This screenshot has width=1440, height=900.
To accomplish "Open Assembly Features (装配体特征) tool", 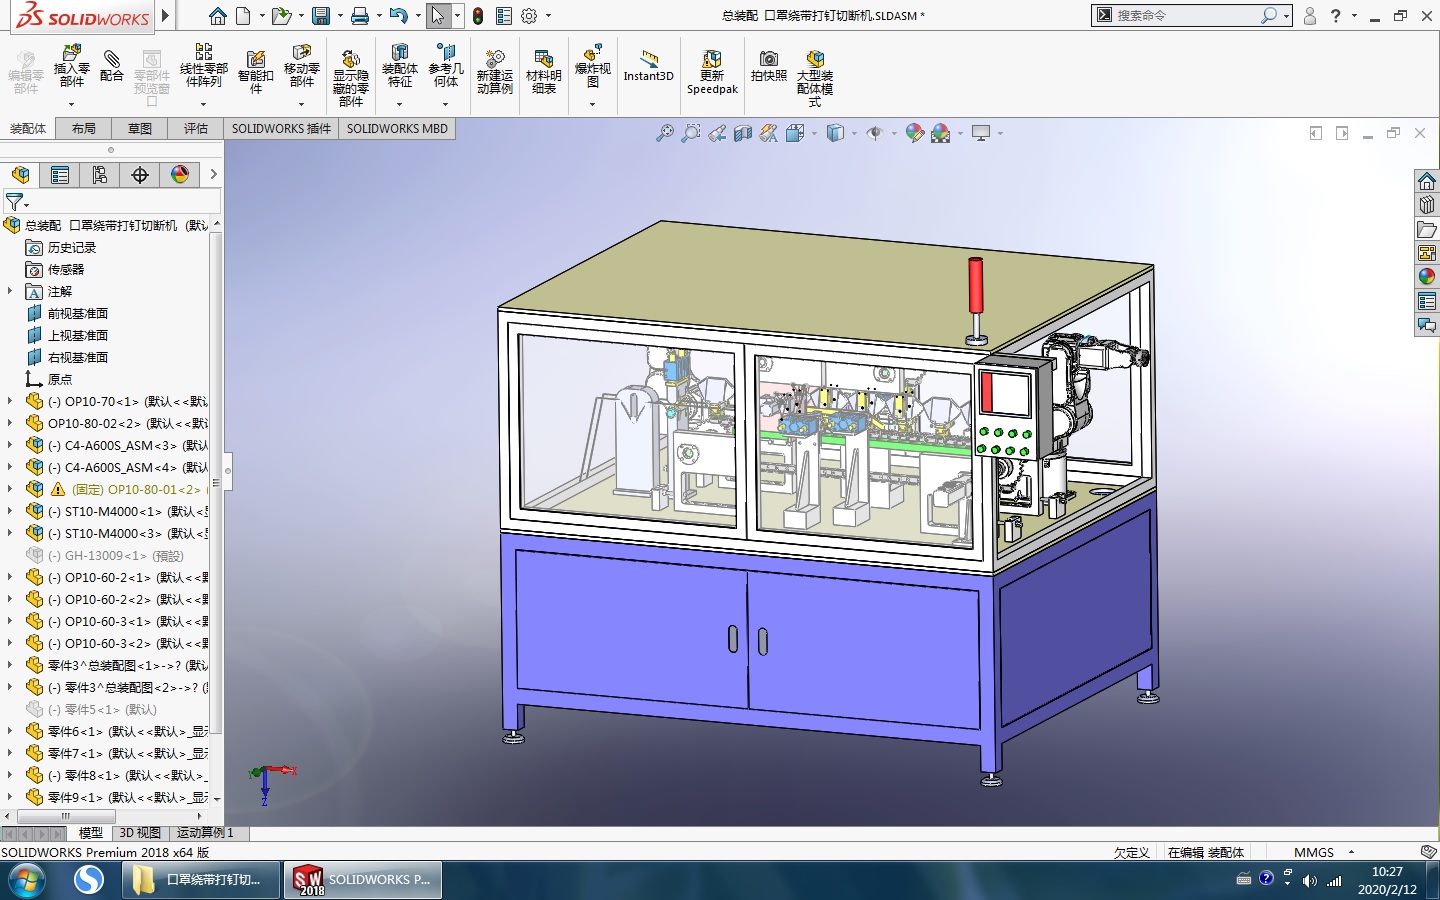I will click(x=399, y=64).
